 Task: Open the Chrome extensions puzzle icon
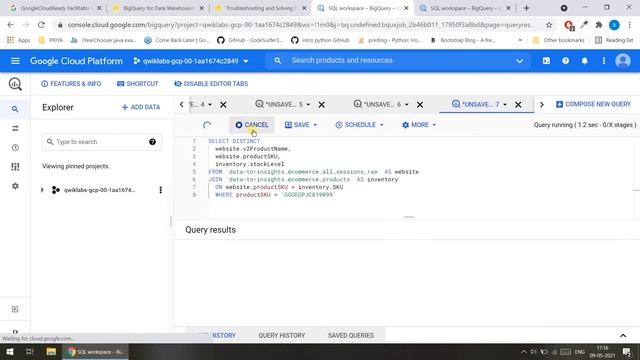(599, 25)
